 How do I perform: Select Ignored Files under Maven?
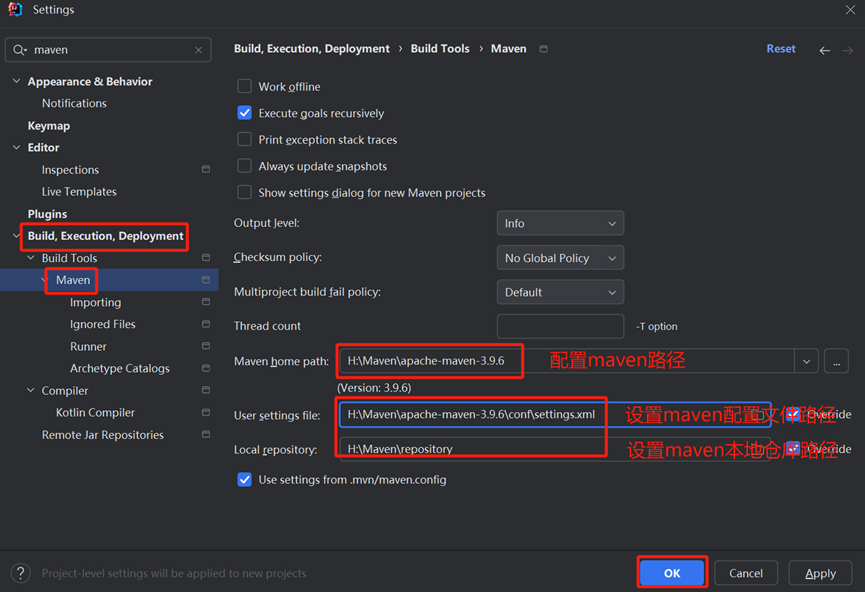coord(103,324)
